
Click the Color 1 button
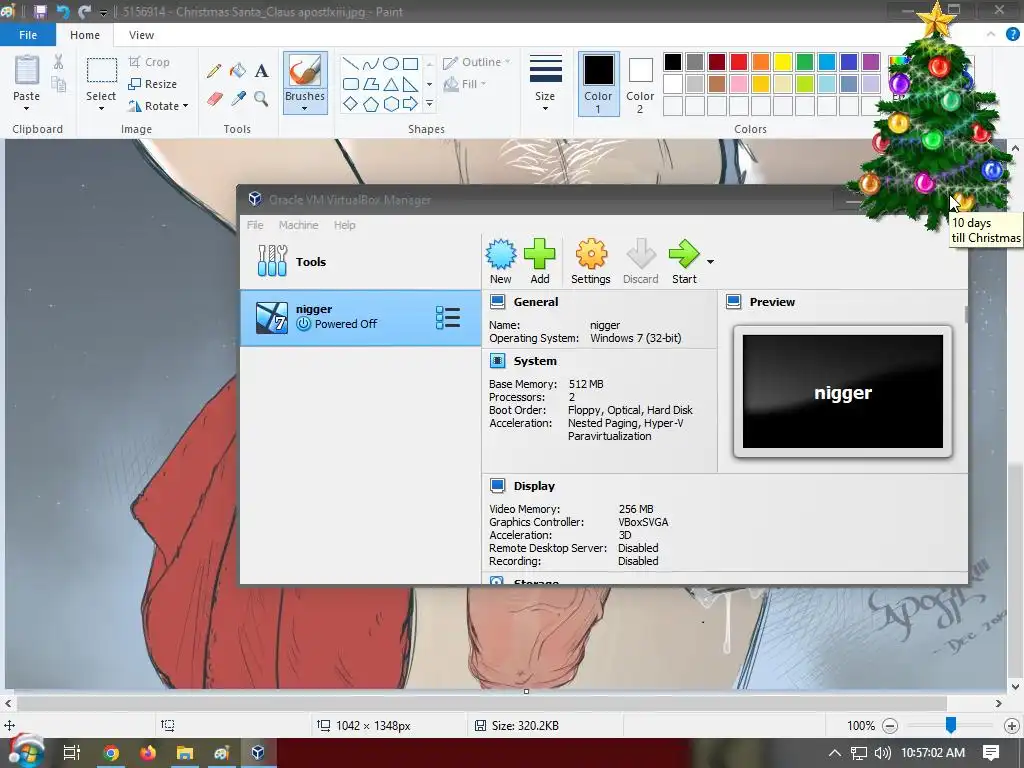(598, 84)
